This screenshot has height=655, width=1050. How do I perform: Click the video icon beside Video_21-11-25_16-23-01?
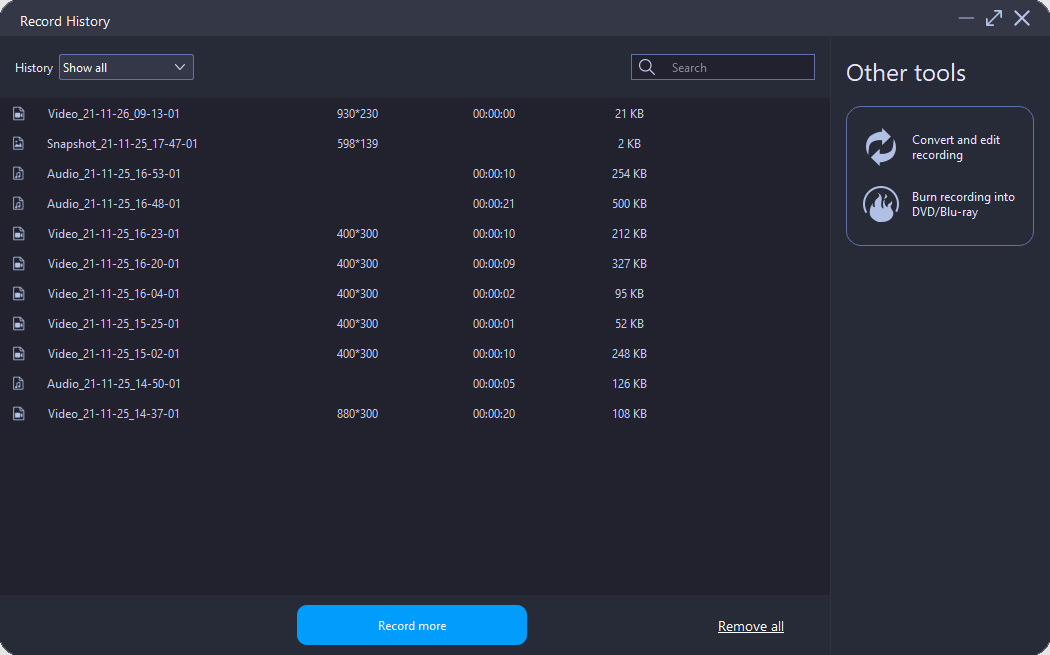[19, 234]
